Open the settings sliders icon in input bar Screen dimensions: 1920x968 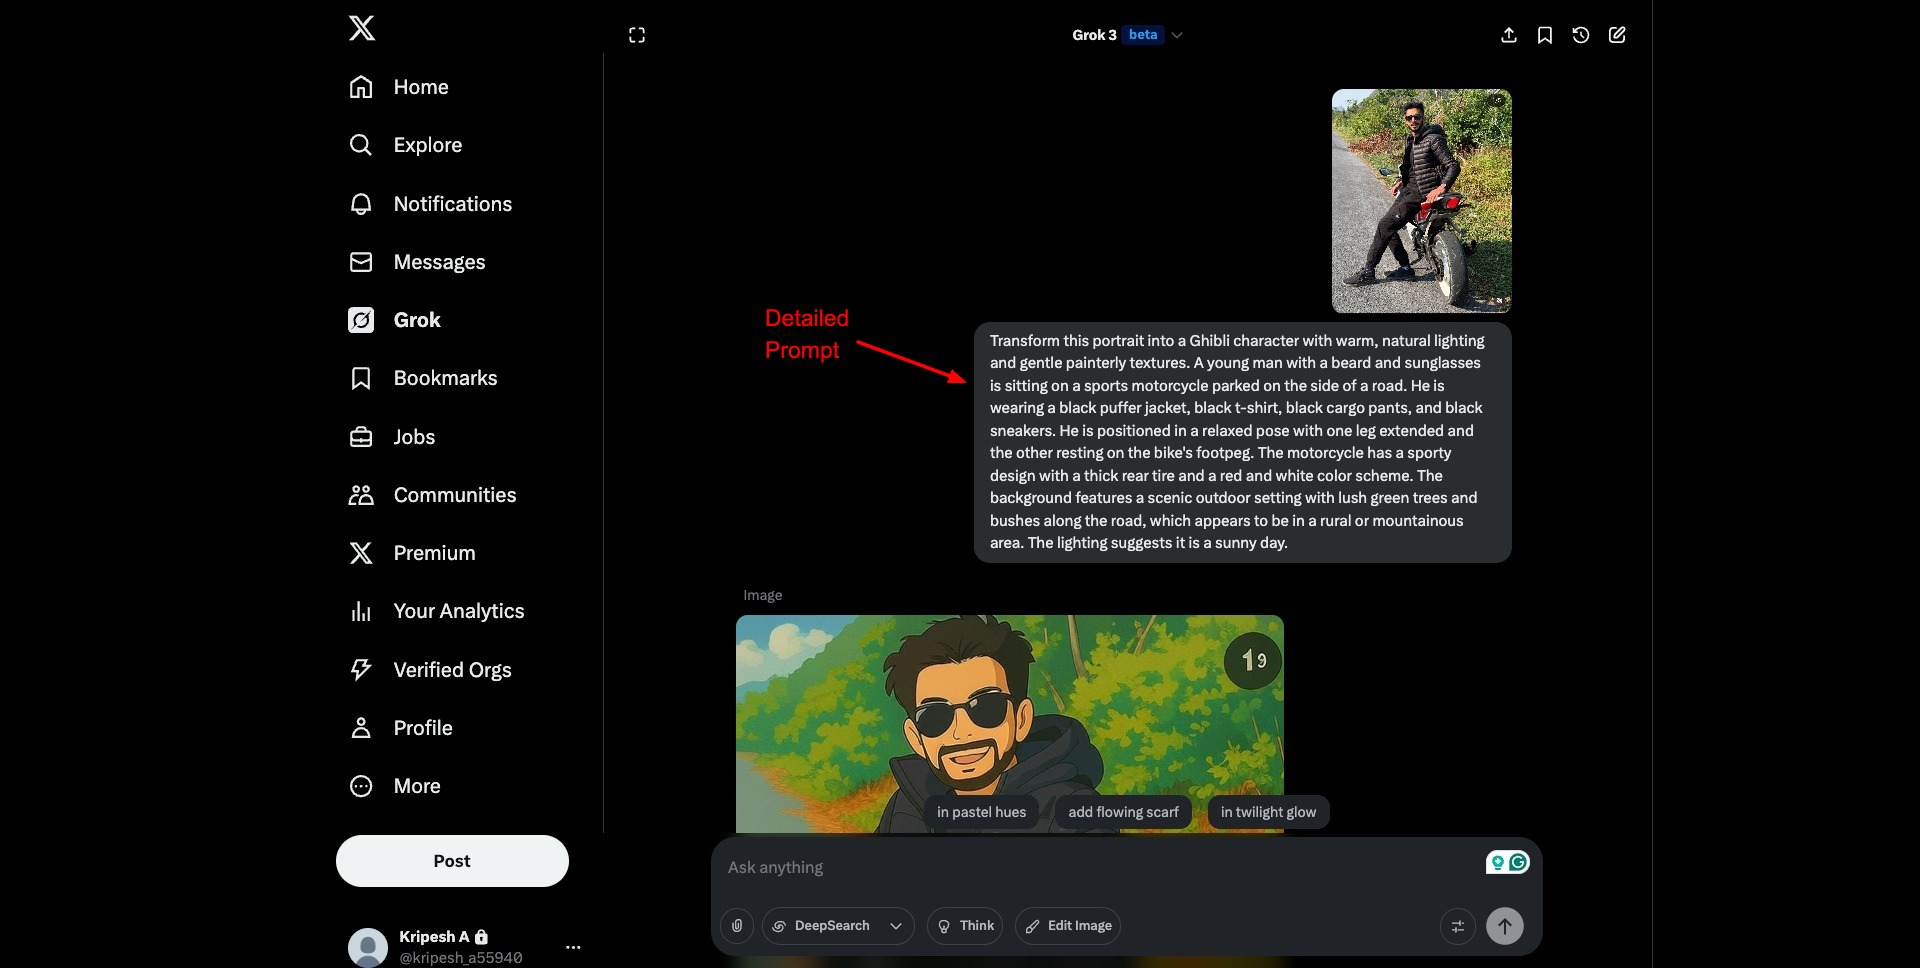click(x=1458, y=926)
